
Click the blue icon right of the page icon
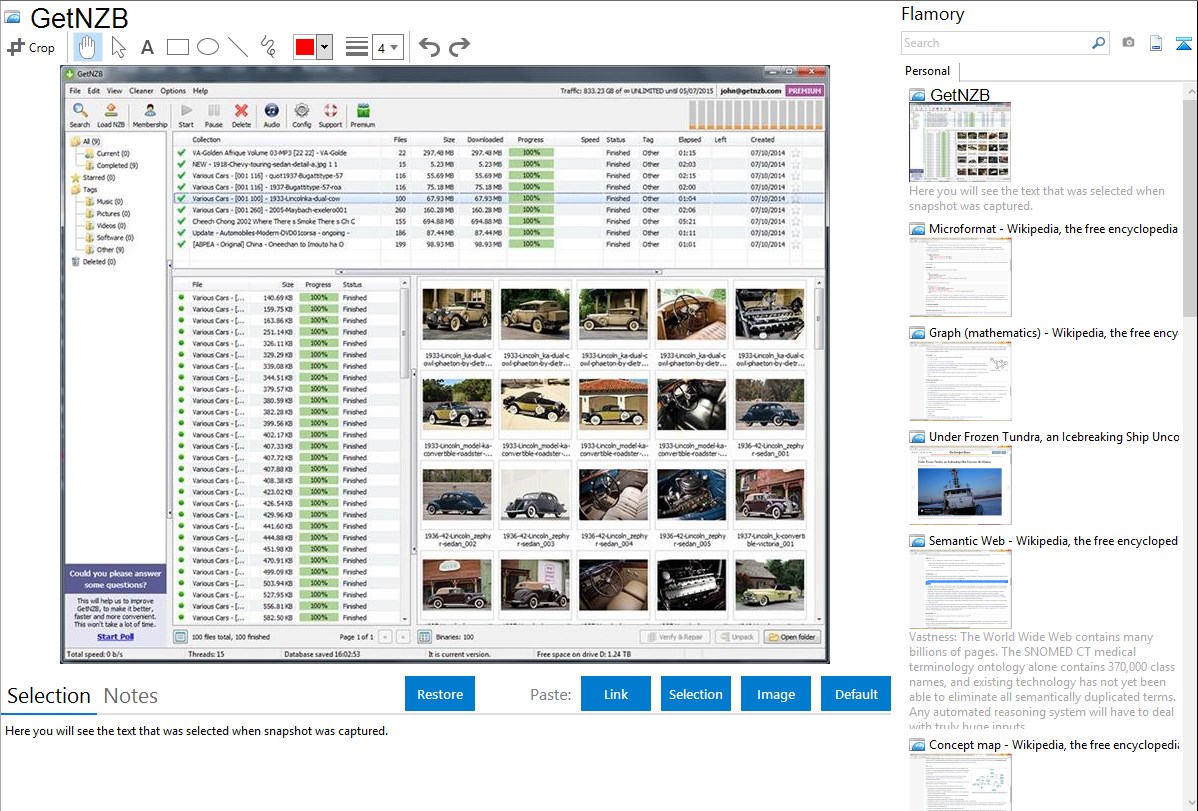[1183, 43]
